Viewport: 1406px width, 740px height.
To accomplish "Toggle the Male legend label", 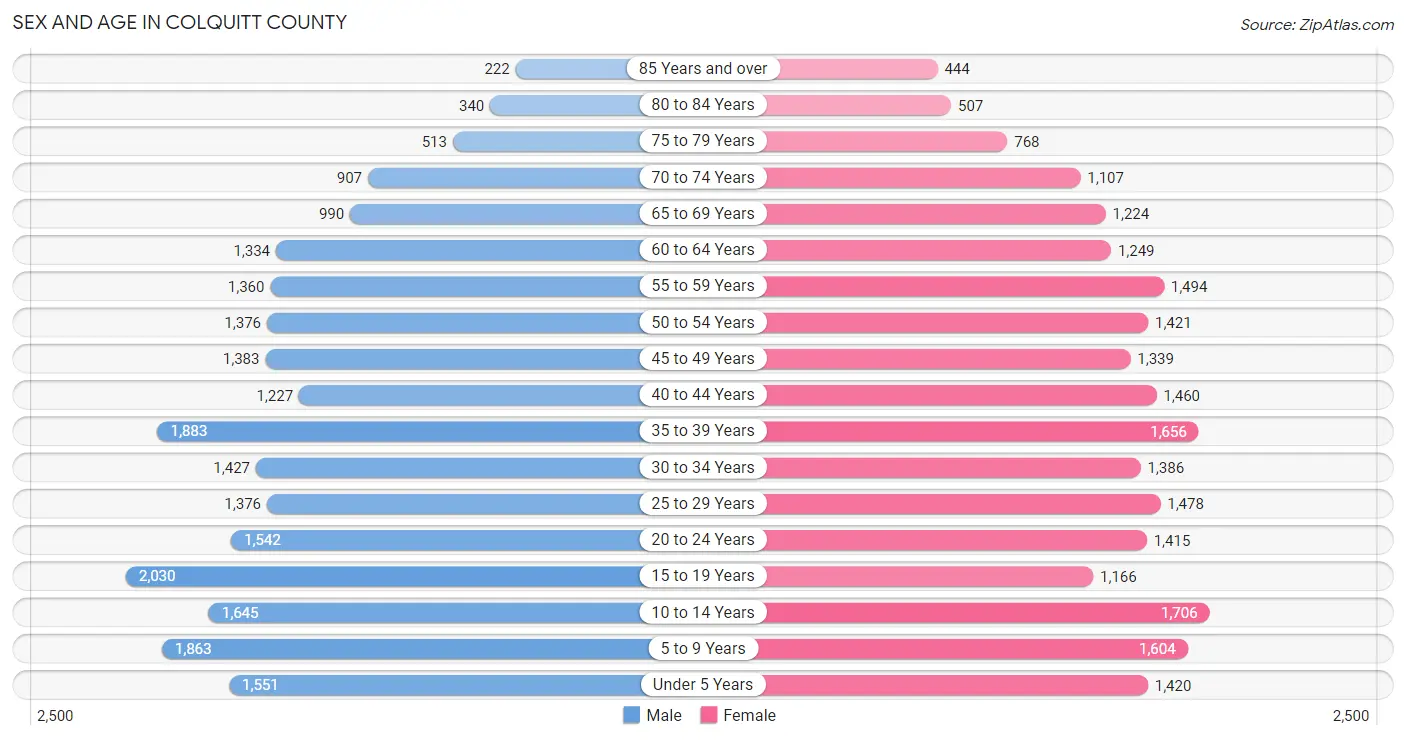I will 664,715.
